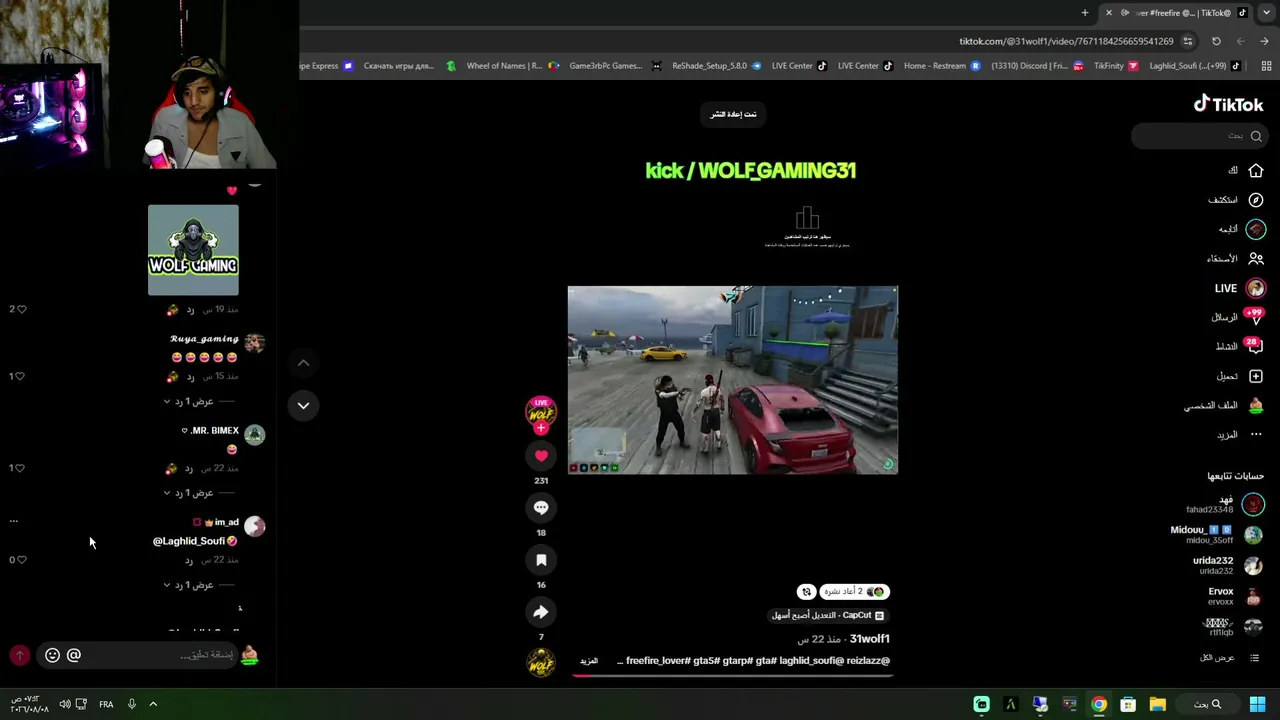Click the @ mention icon in comment box
1280x720 pixels.
tap(74, 655)
